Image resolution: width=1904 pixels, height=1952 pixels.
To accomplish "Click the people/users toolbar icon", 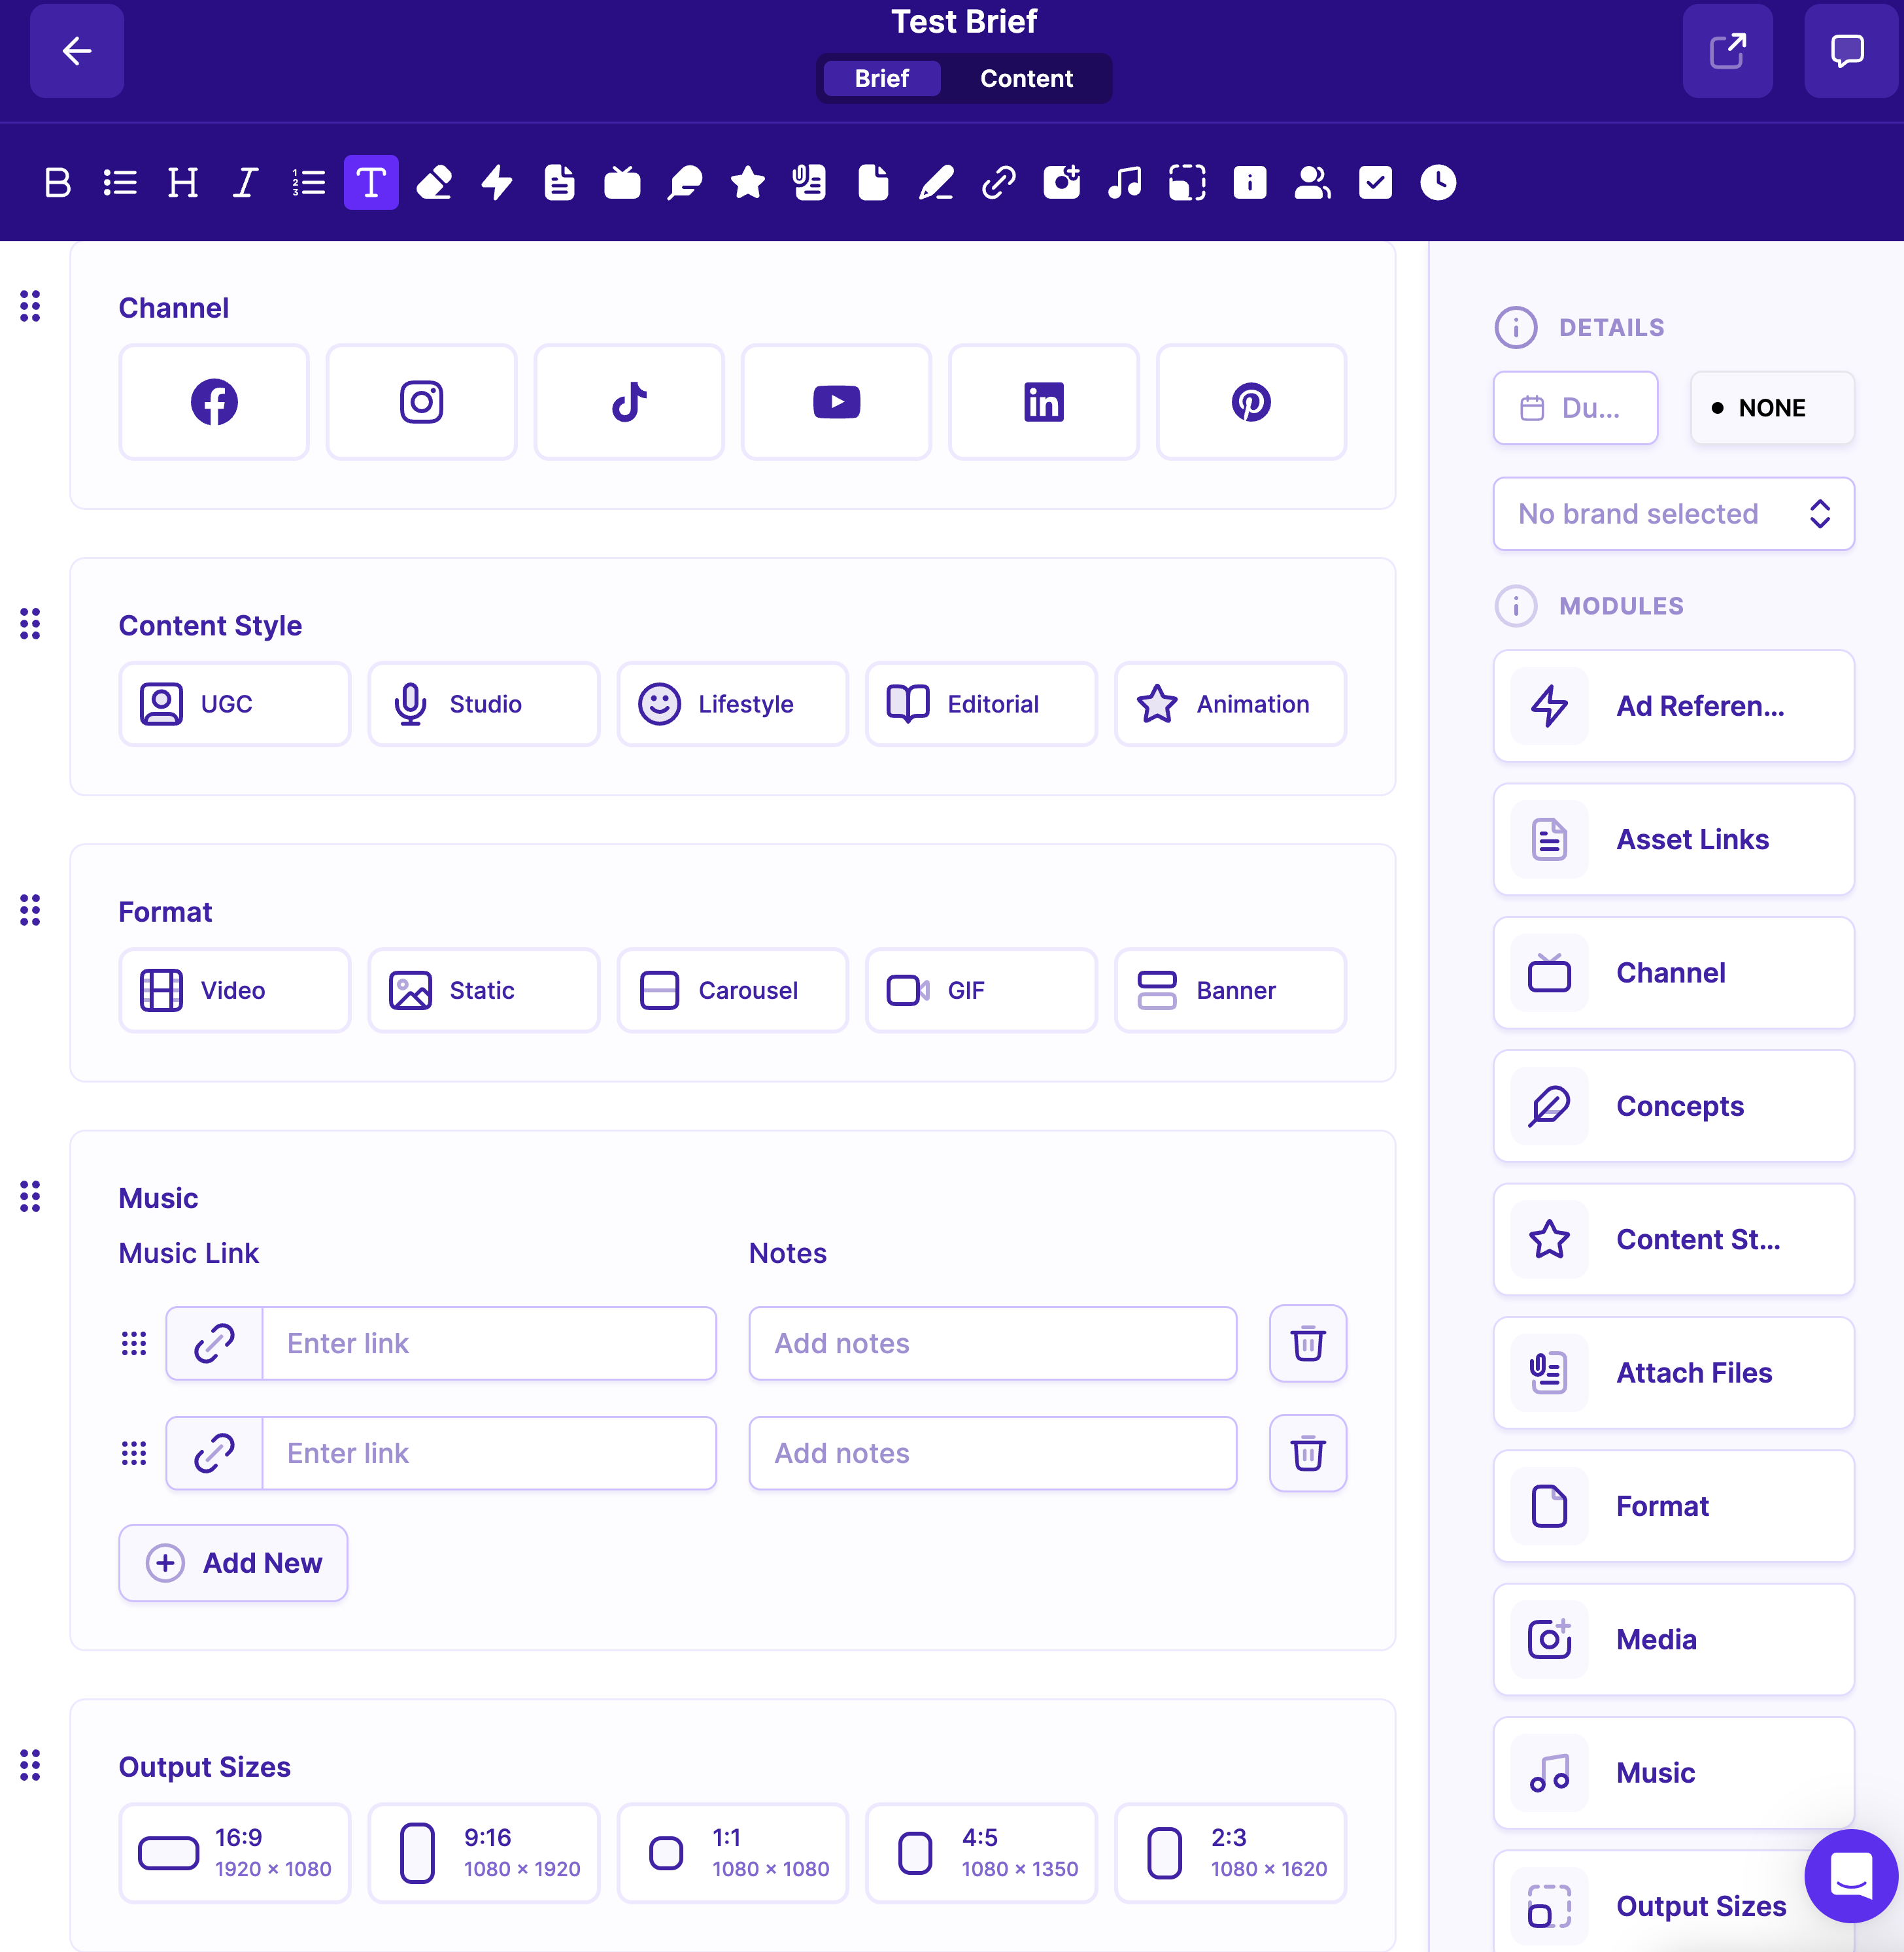I will (x=1313, y=183).
